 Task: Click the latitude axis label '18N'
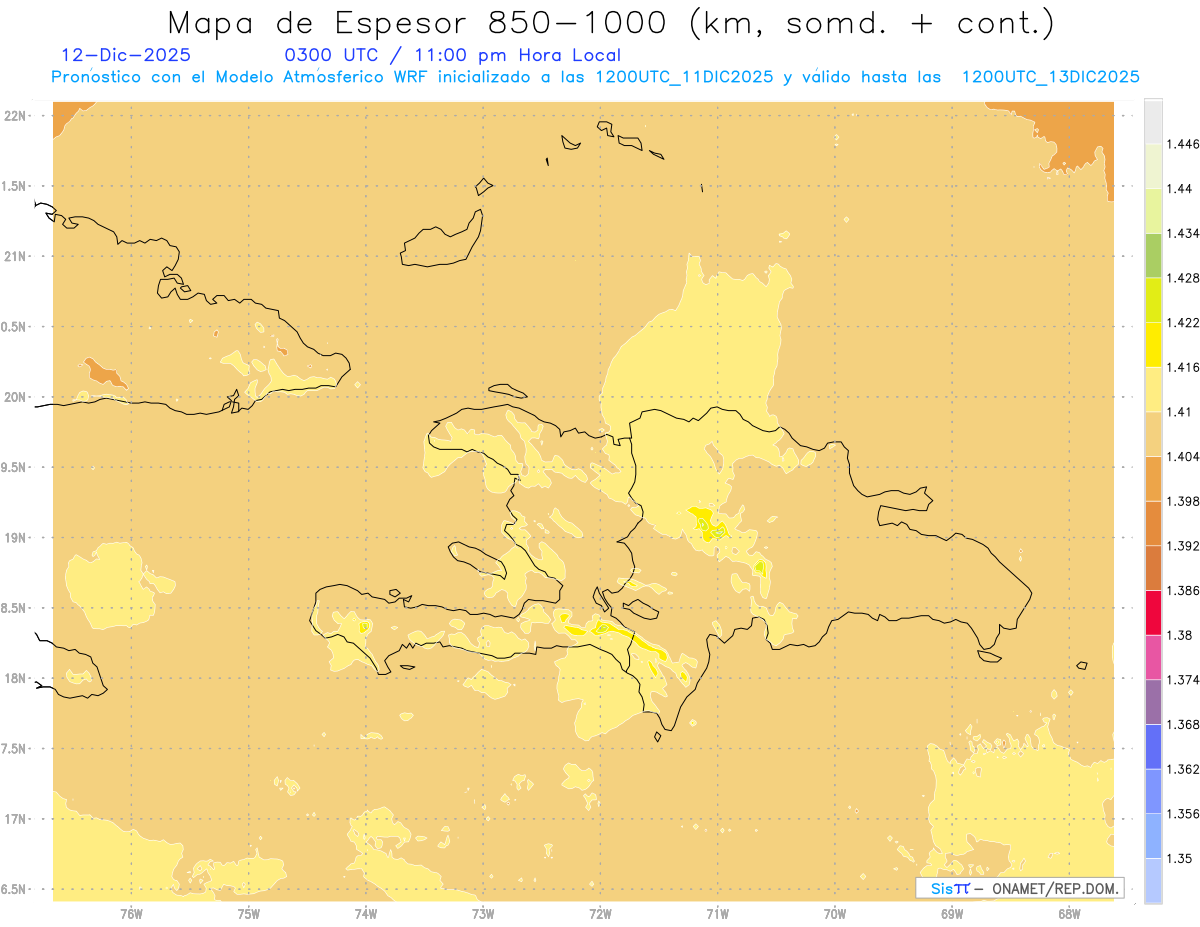pos(15,678)
